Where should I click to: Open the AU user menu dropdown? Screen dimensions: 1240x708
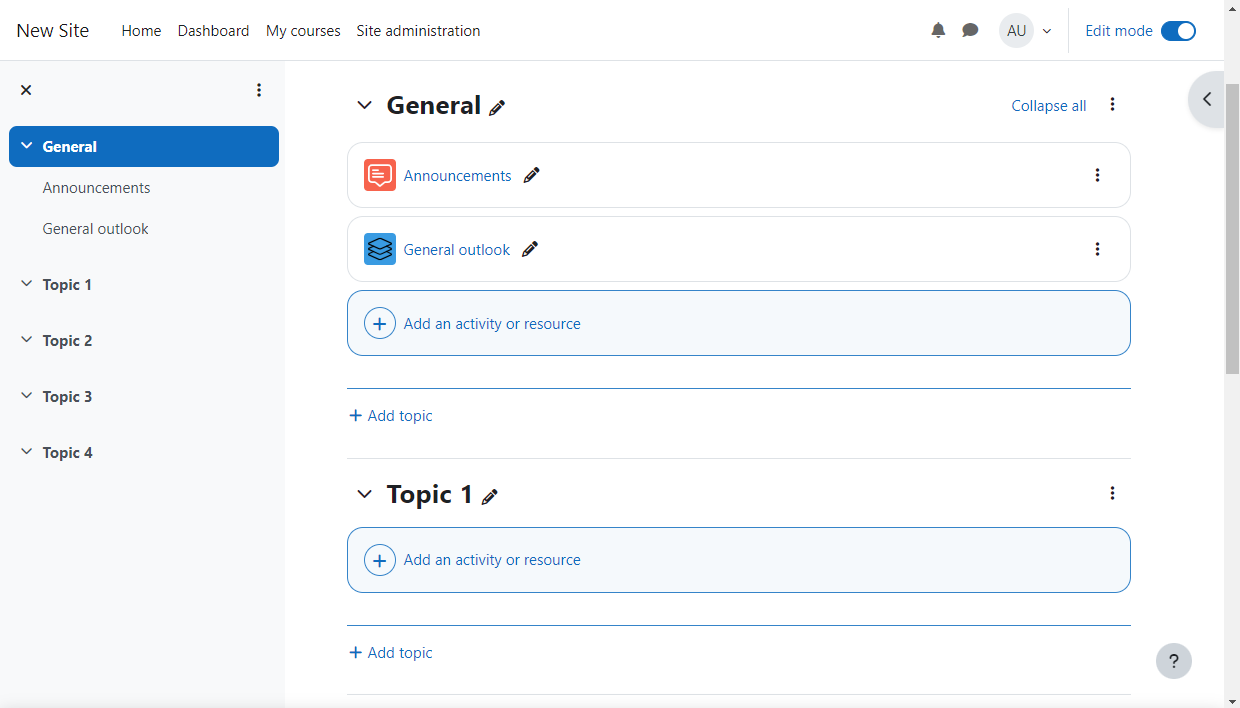point(1026,31)
